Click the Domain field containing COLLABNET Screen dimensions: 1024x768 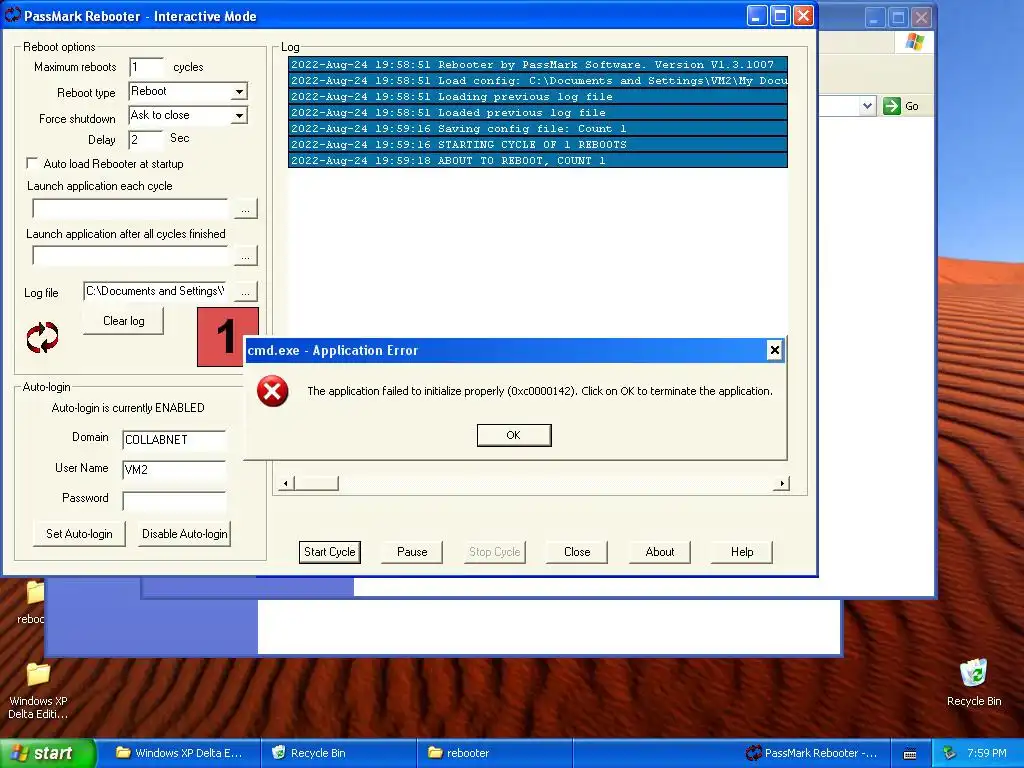coord(174,440)
